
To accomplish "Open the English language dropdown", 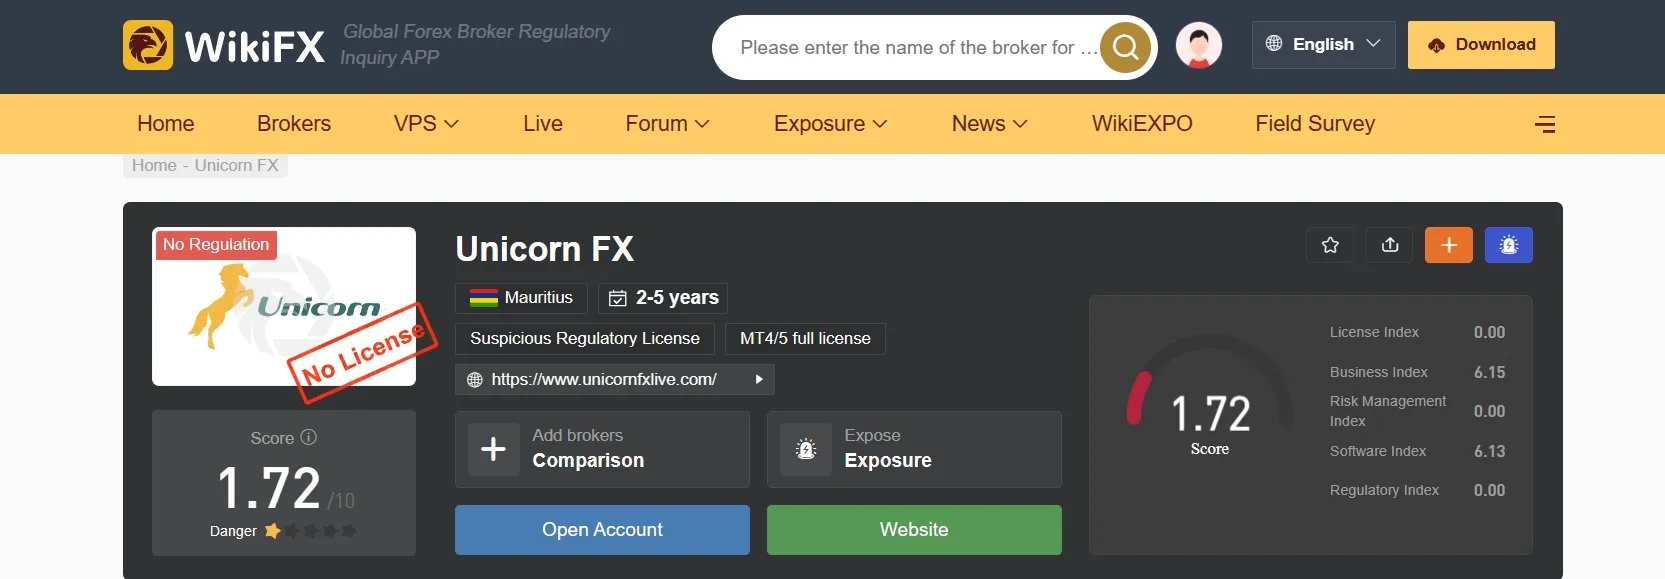I will point(1323,45).
